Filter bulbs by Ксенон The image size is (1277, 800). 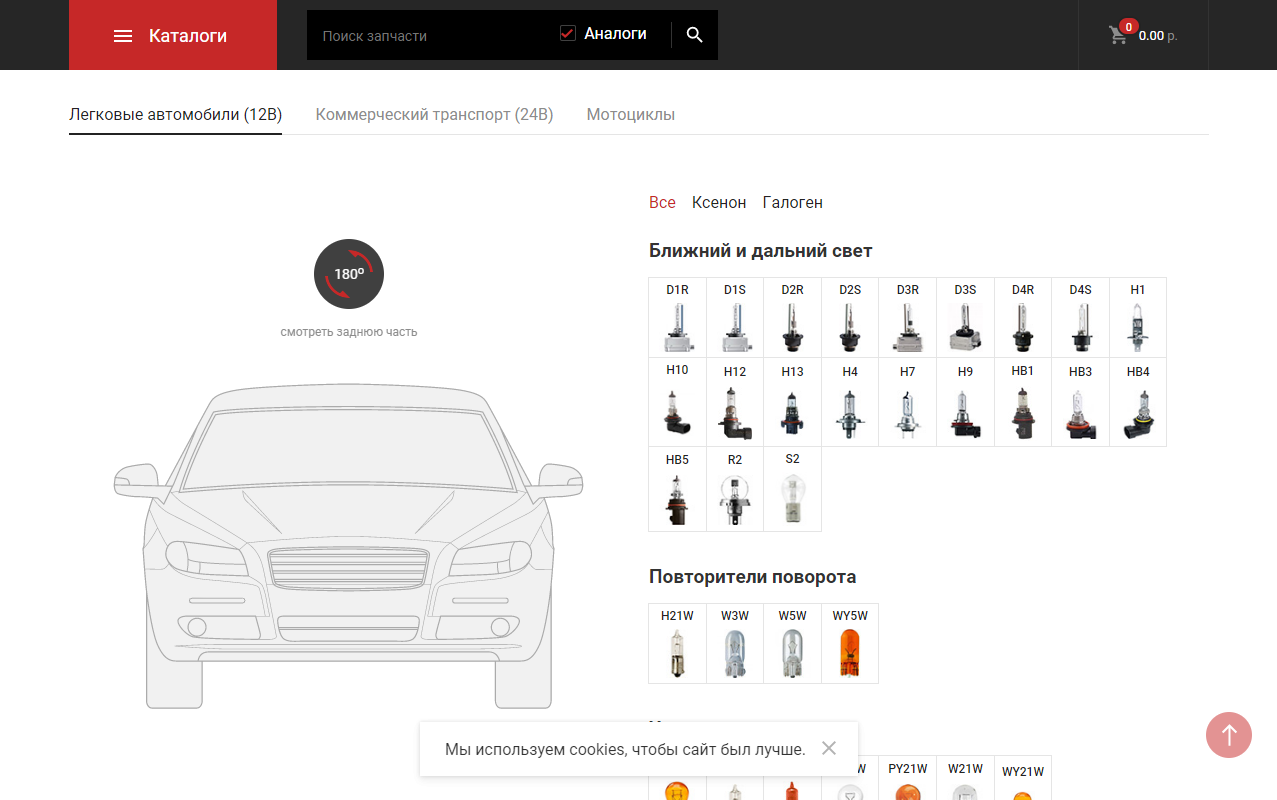click(718, 202)
